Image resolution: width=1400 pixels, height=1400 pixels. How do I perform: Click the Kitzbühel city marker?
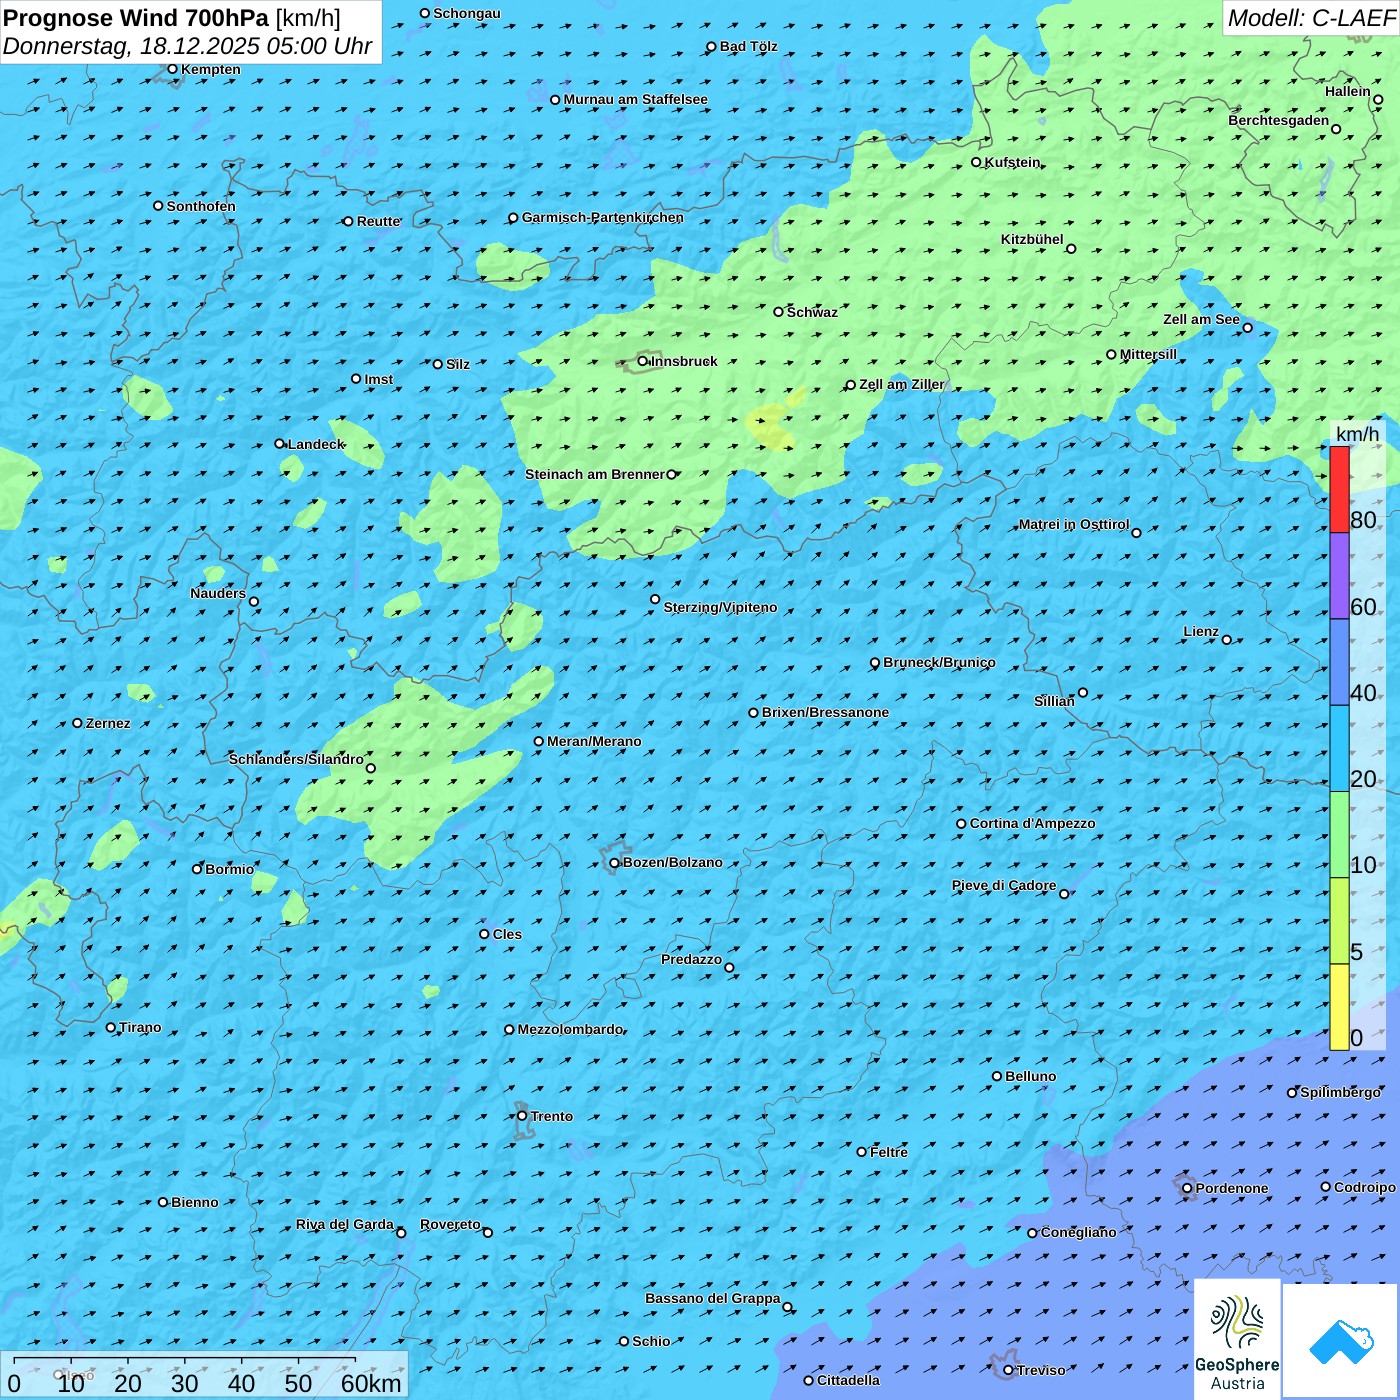[x=1071, y=249]
